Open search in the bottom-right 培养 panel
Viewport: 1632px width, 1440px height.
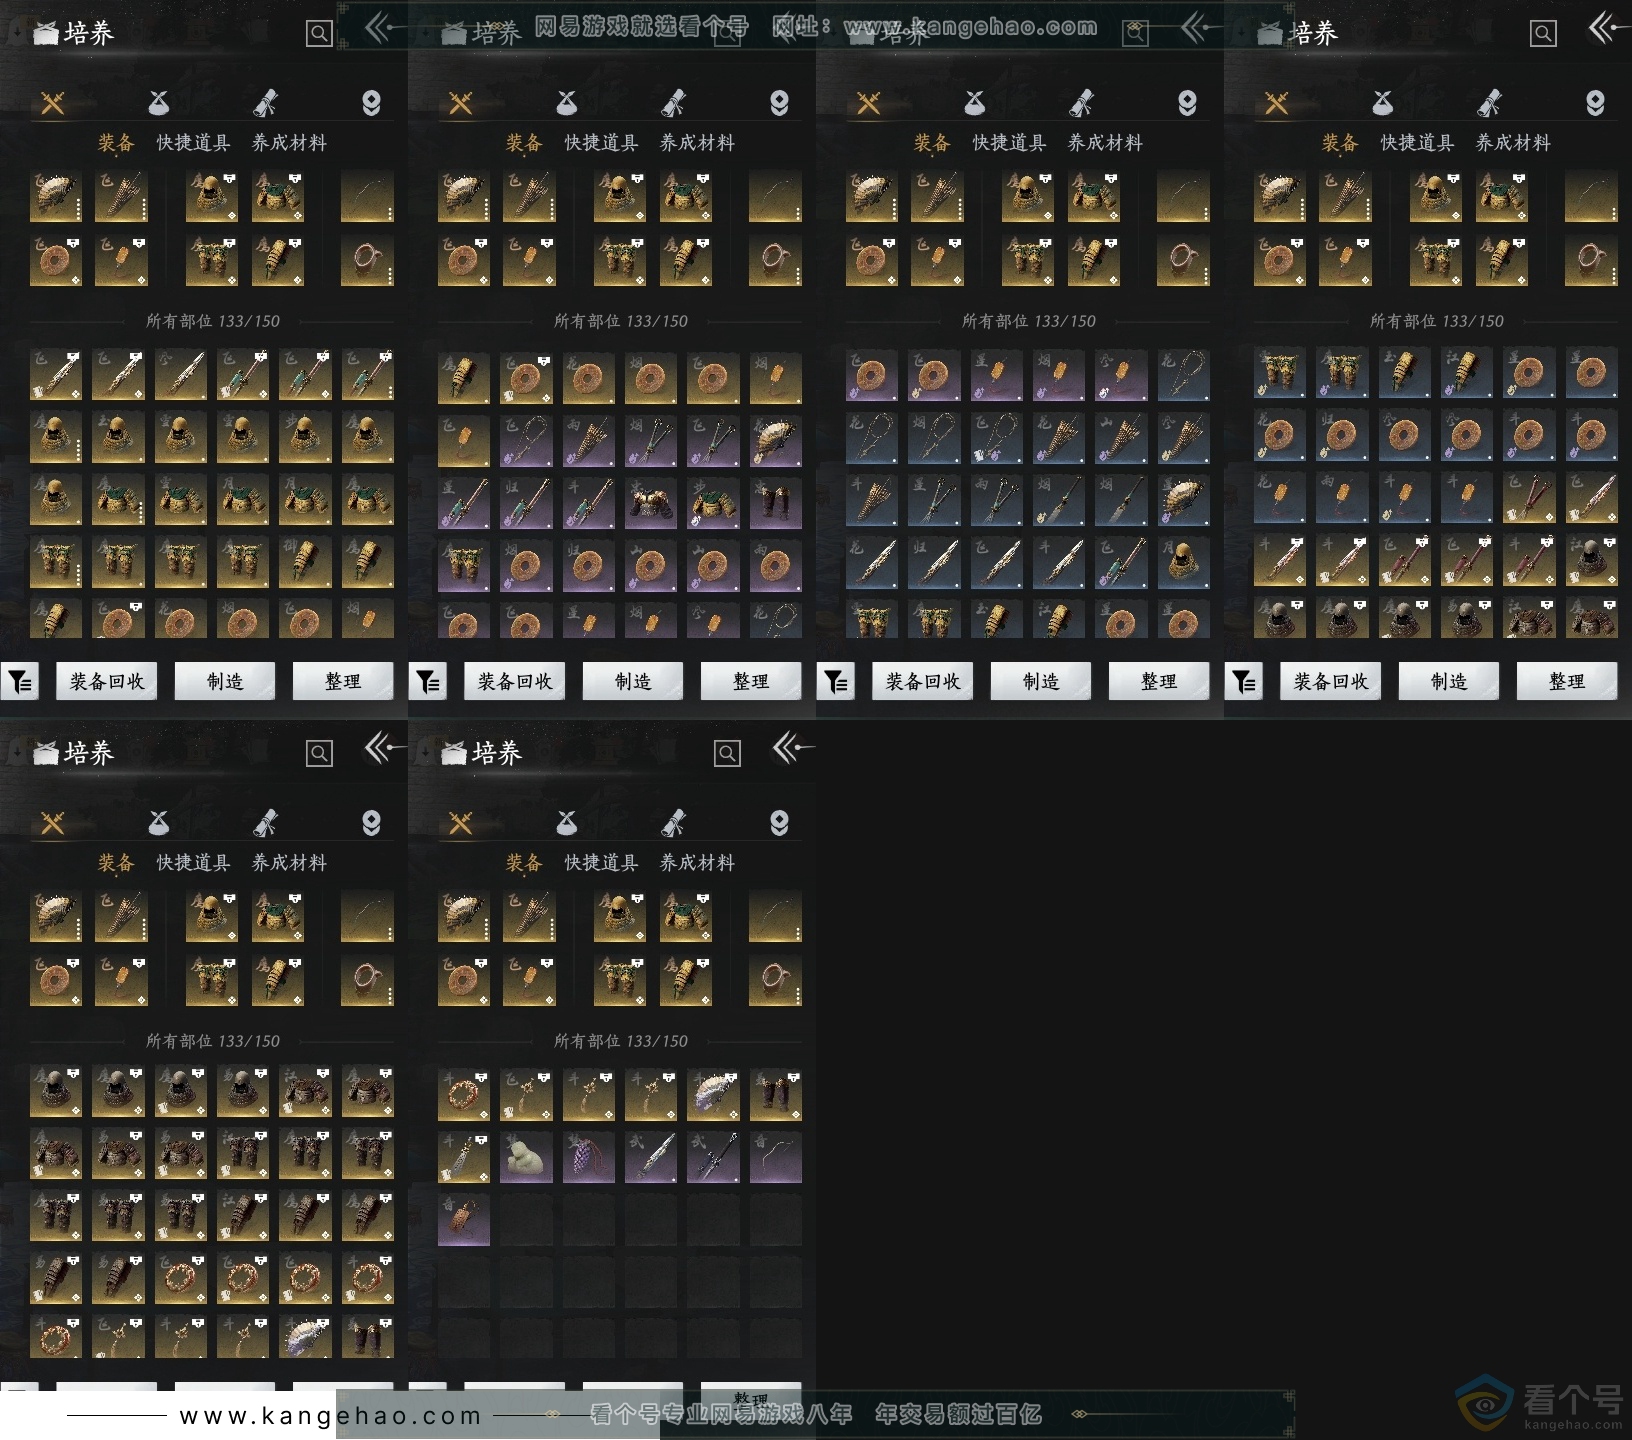pos(727,754)
